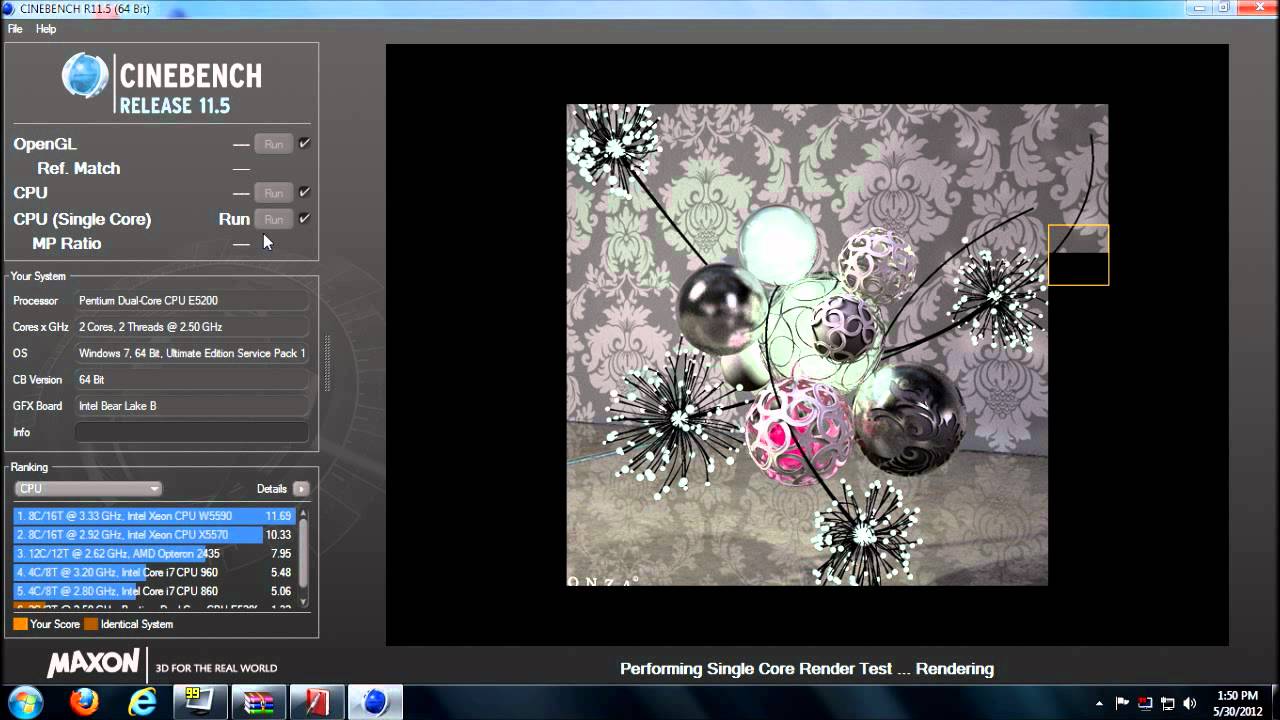Open the red monitor tray icon
1280x720 pixels.
click(x=1145, y=703)
